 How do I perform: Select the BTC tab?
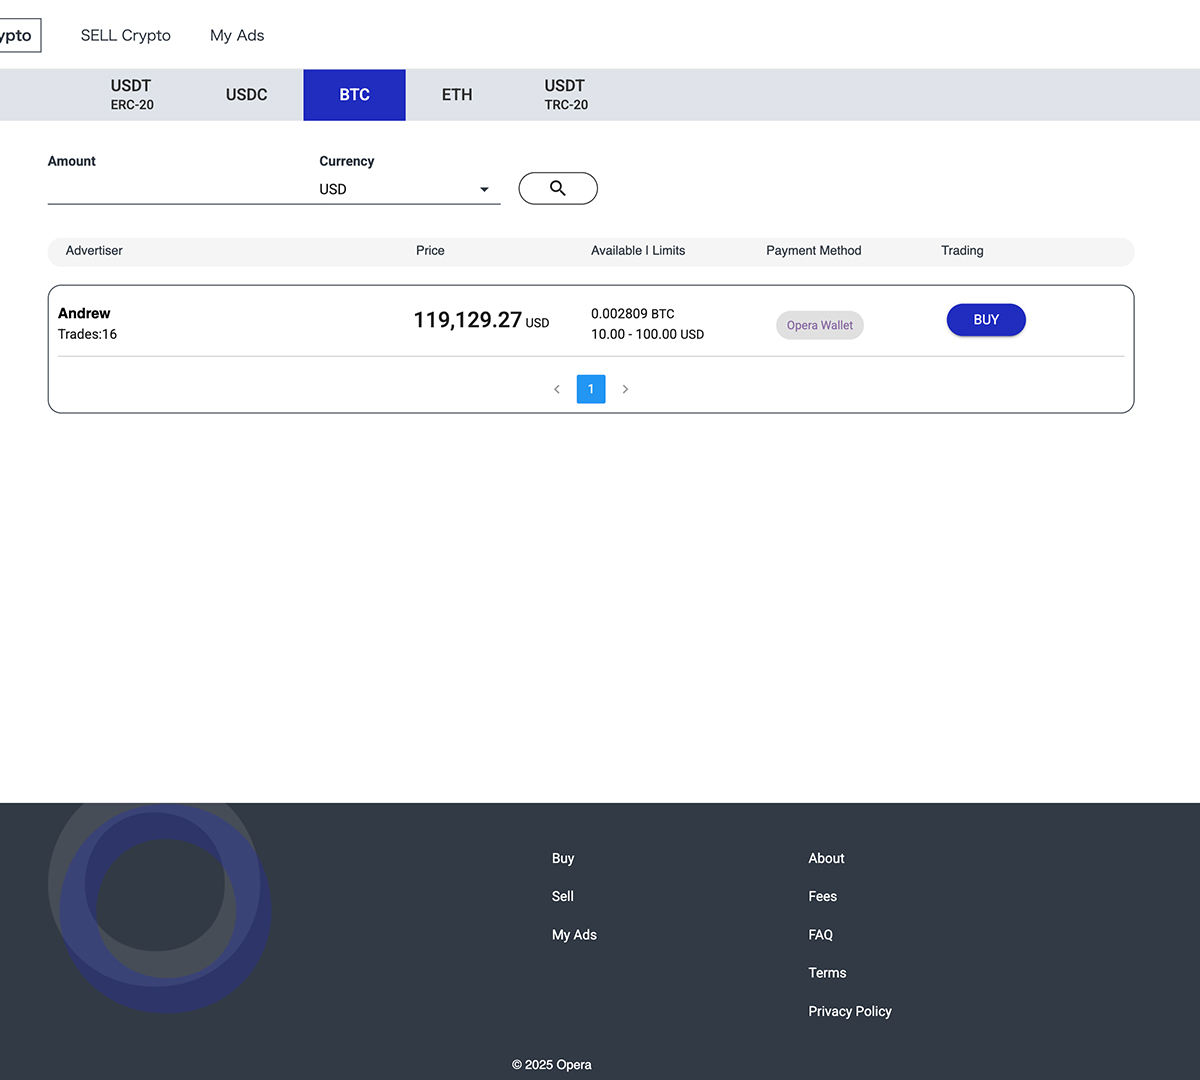point(354,95)
